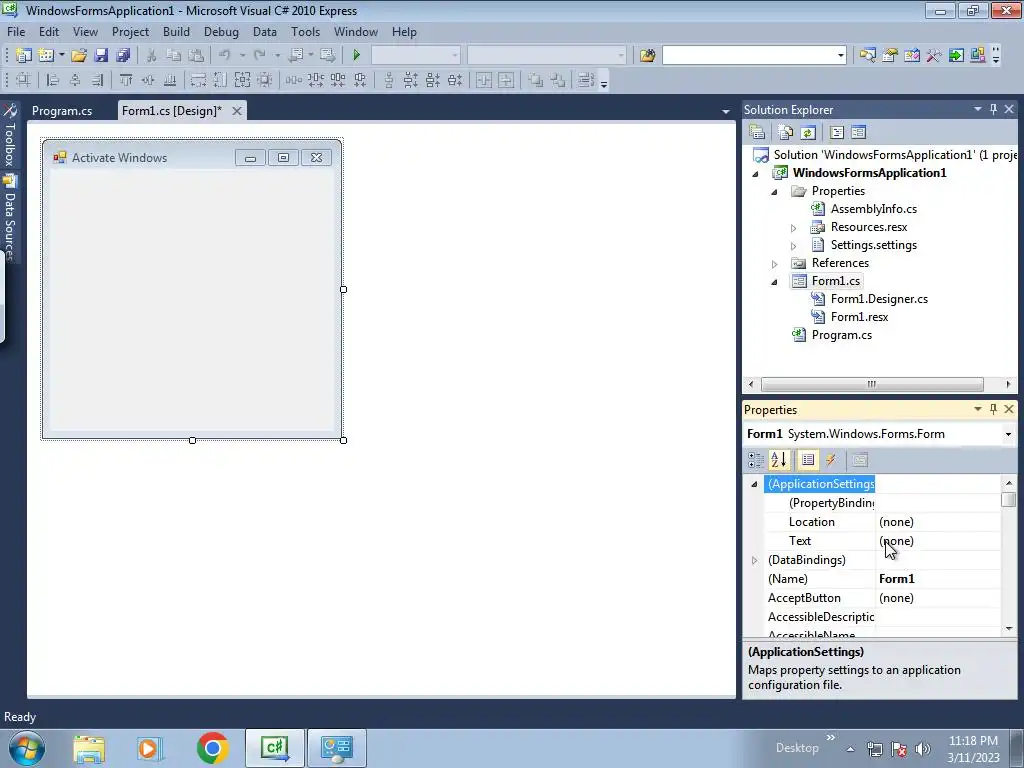Click the Desktop toolbar label on taskbar
The width and height of the screenshot is (1024, 768).
797,748
